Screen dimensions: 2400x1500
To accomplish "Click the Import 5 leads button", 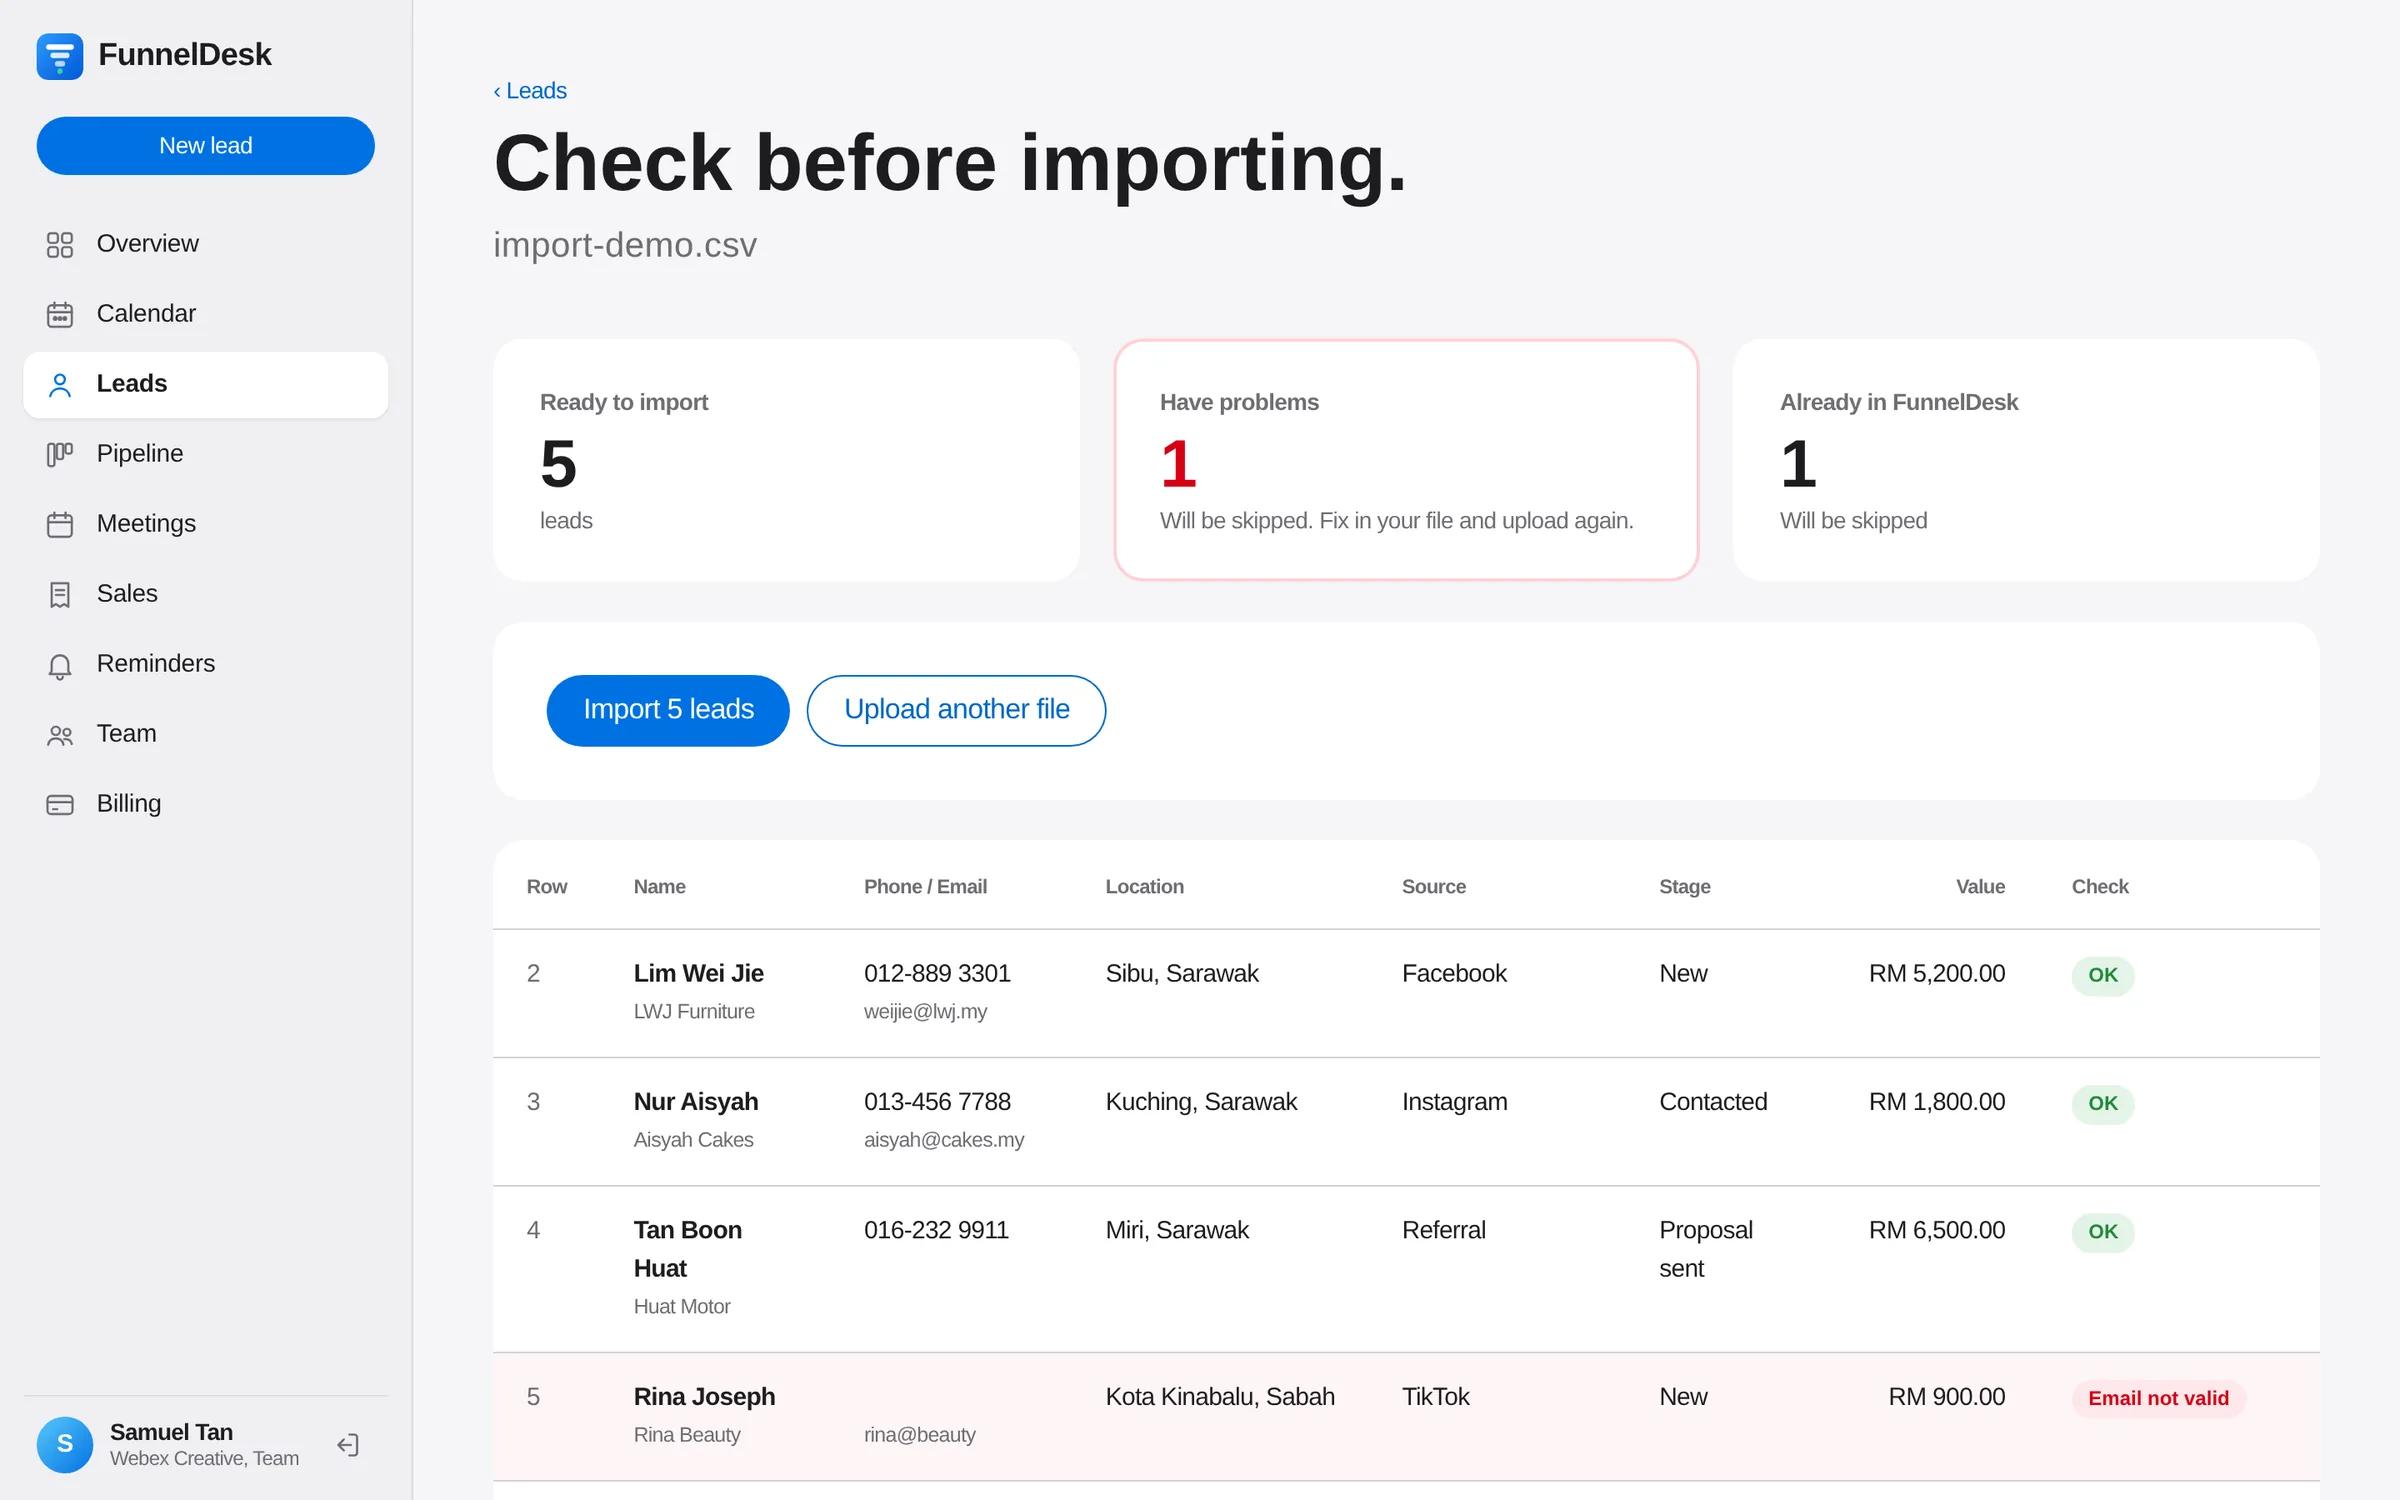I will pos(668,710).
